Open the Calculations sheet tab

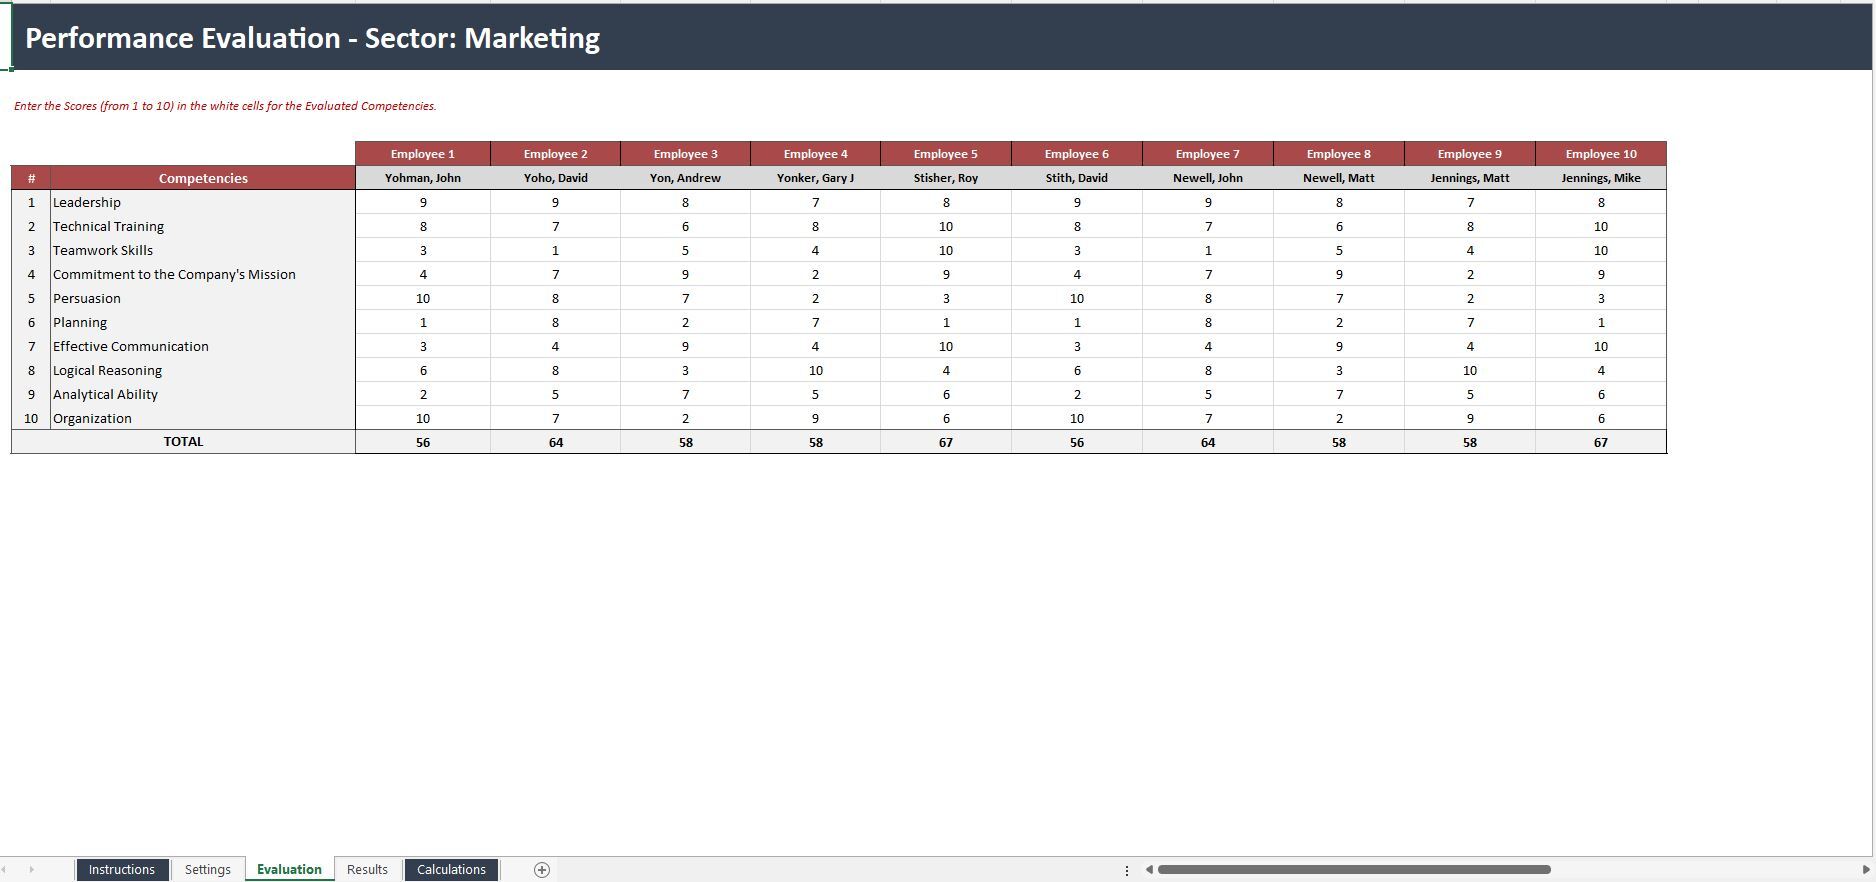pyautogui.click(x=451, y=870)
